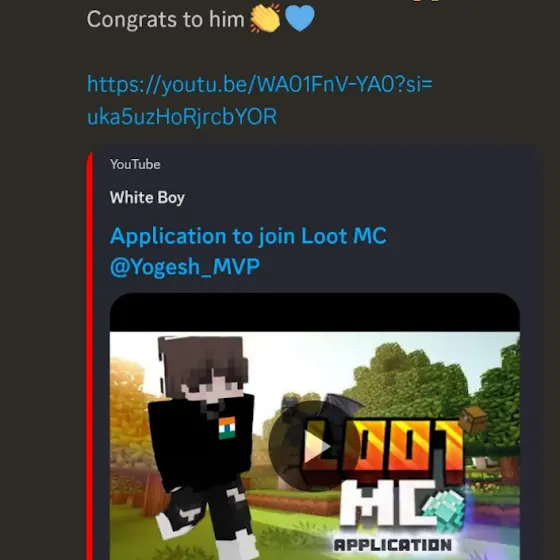The image size is (560, 560).
Task: Click the APPLICATION caption in thumbnail
Action: 392,545
